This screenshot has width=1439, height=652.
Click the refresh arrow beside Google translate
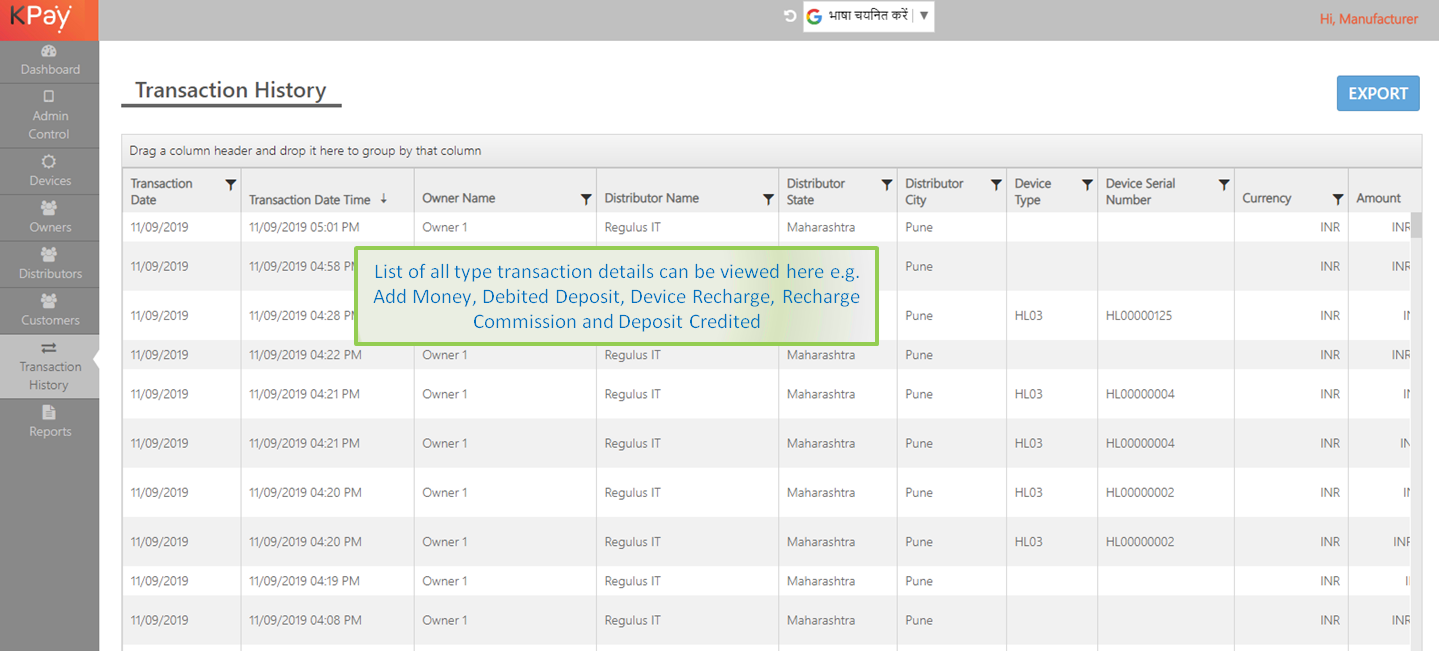coord(790,16)
